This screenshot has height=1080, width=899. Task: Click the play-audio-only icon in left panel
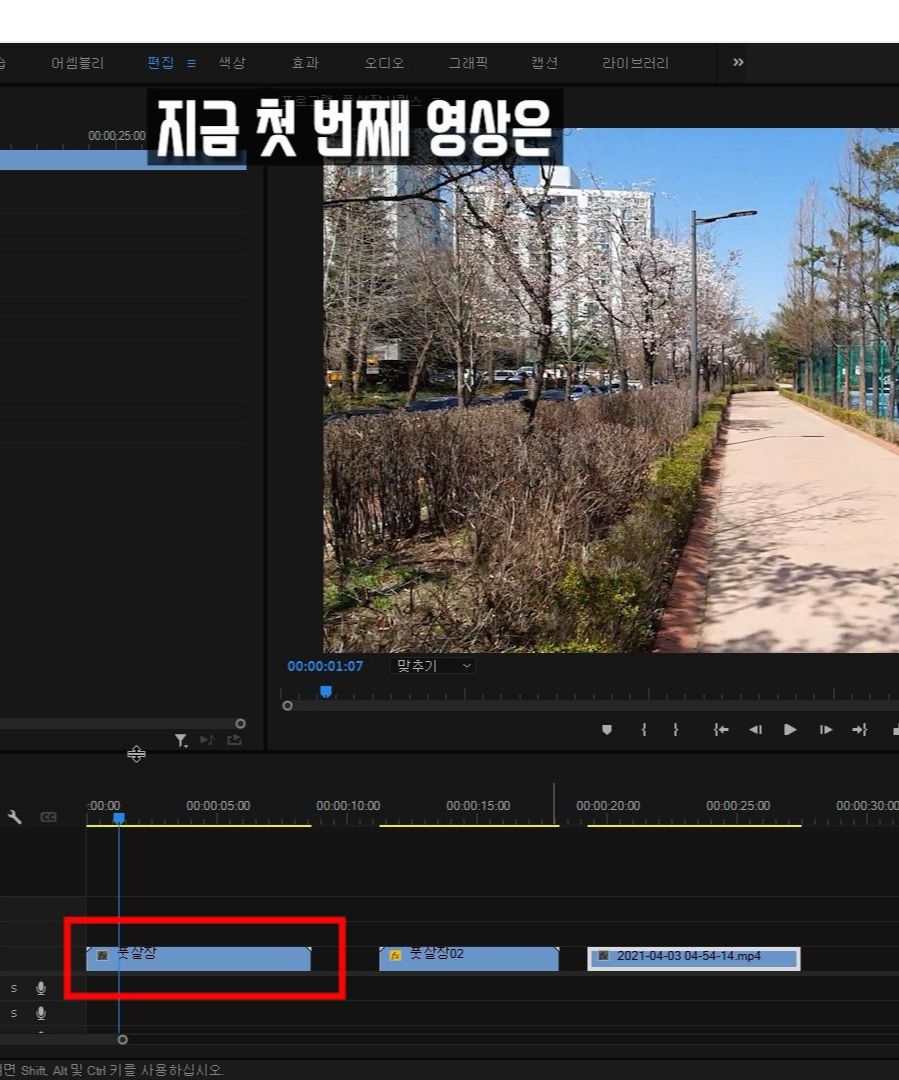[207, 740]
